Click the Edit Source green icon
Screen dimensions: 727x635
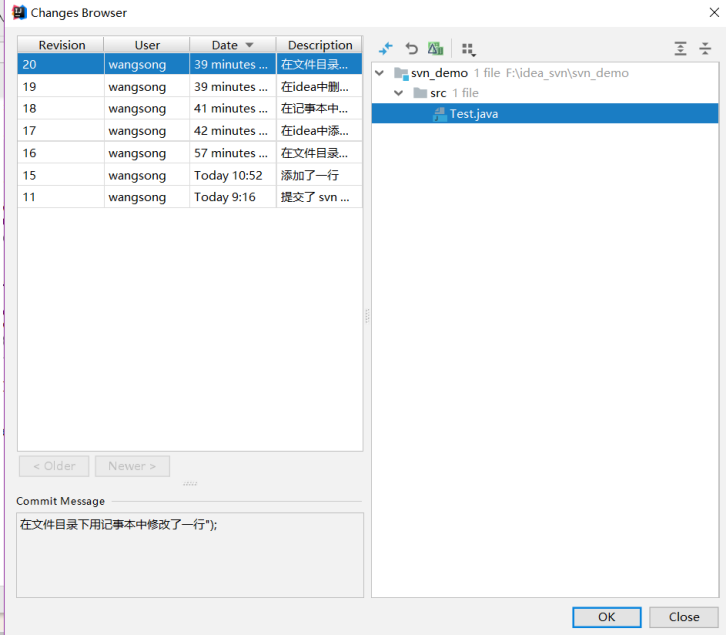coord(435,48)
